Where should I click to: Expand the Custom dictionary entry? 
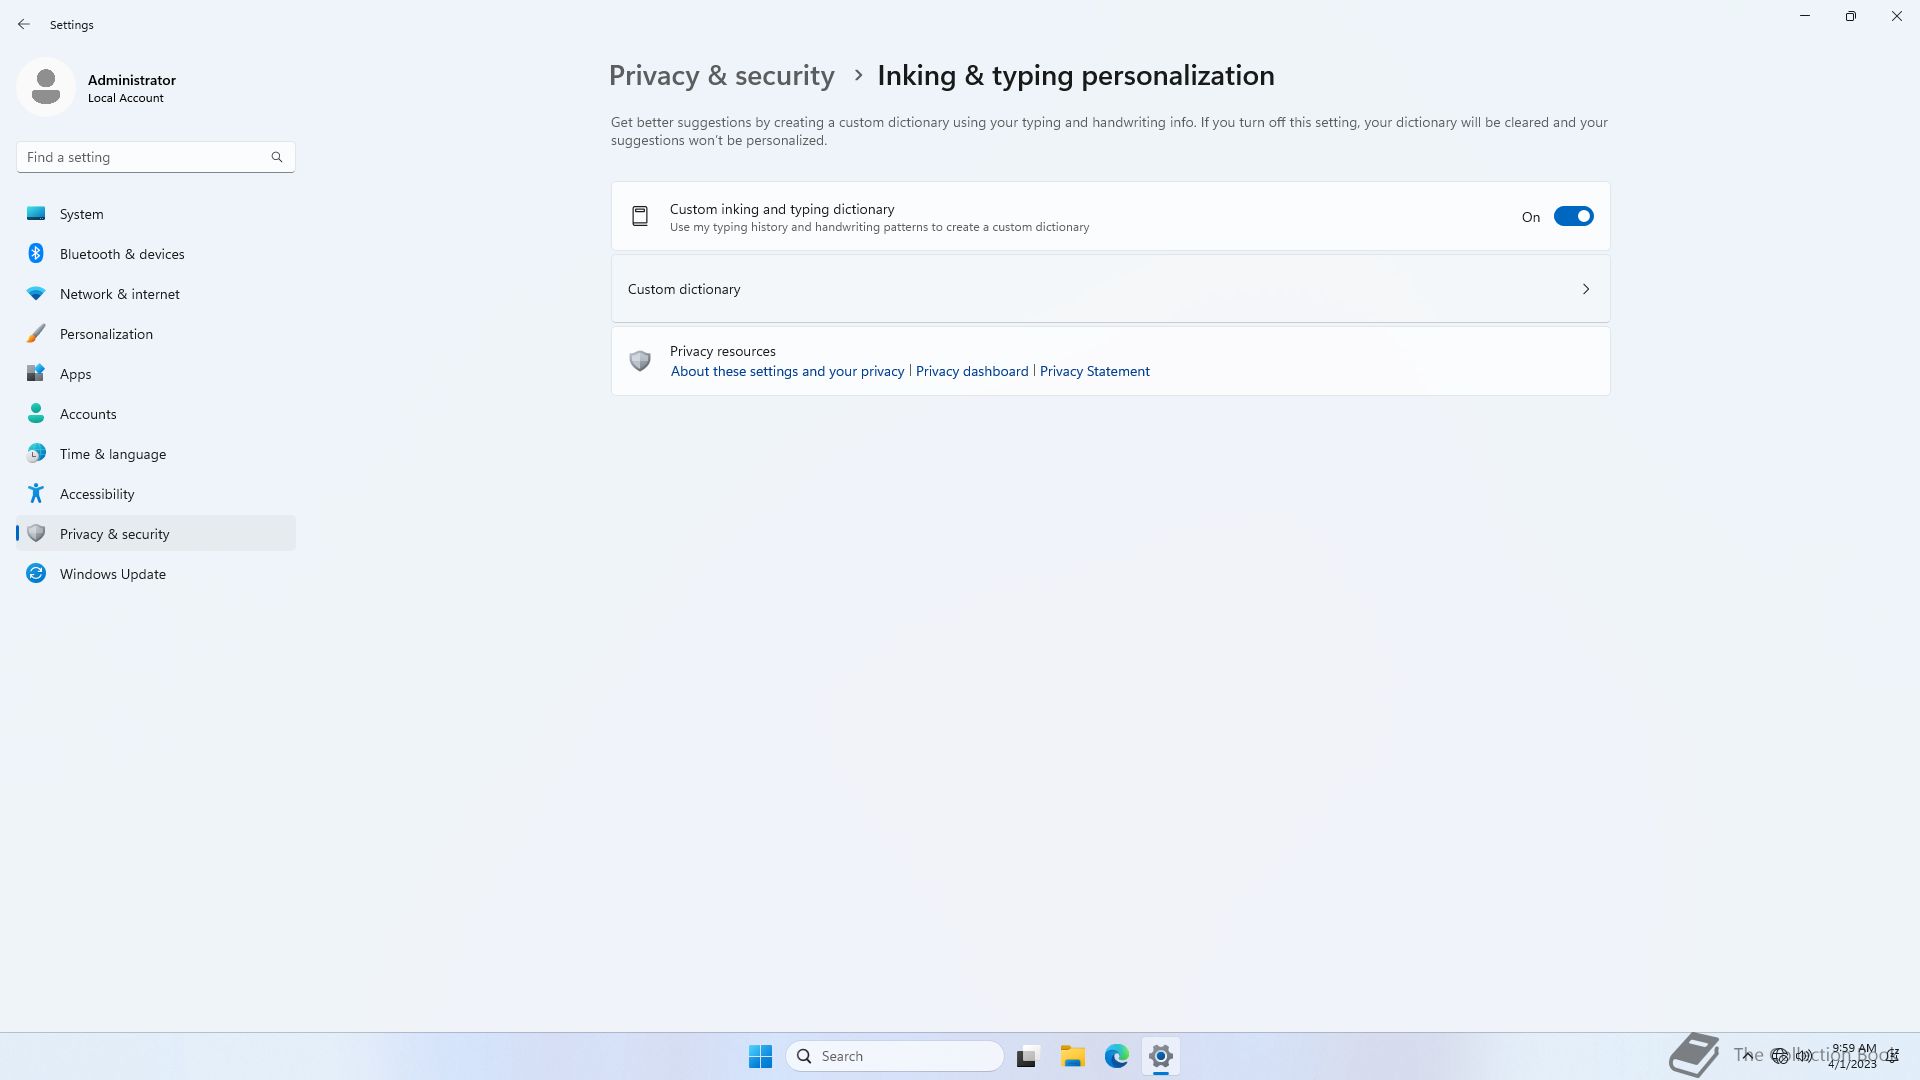pos(1110,289)
